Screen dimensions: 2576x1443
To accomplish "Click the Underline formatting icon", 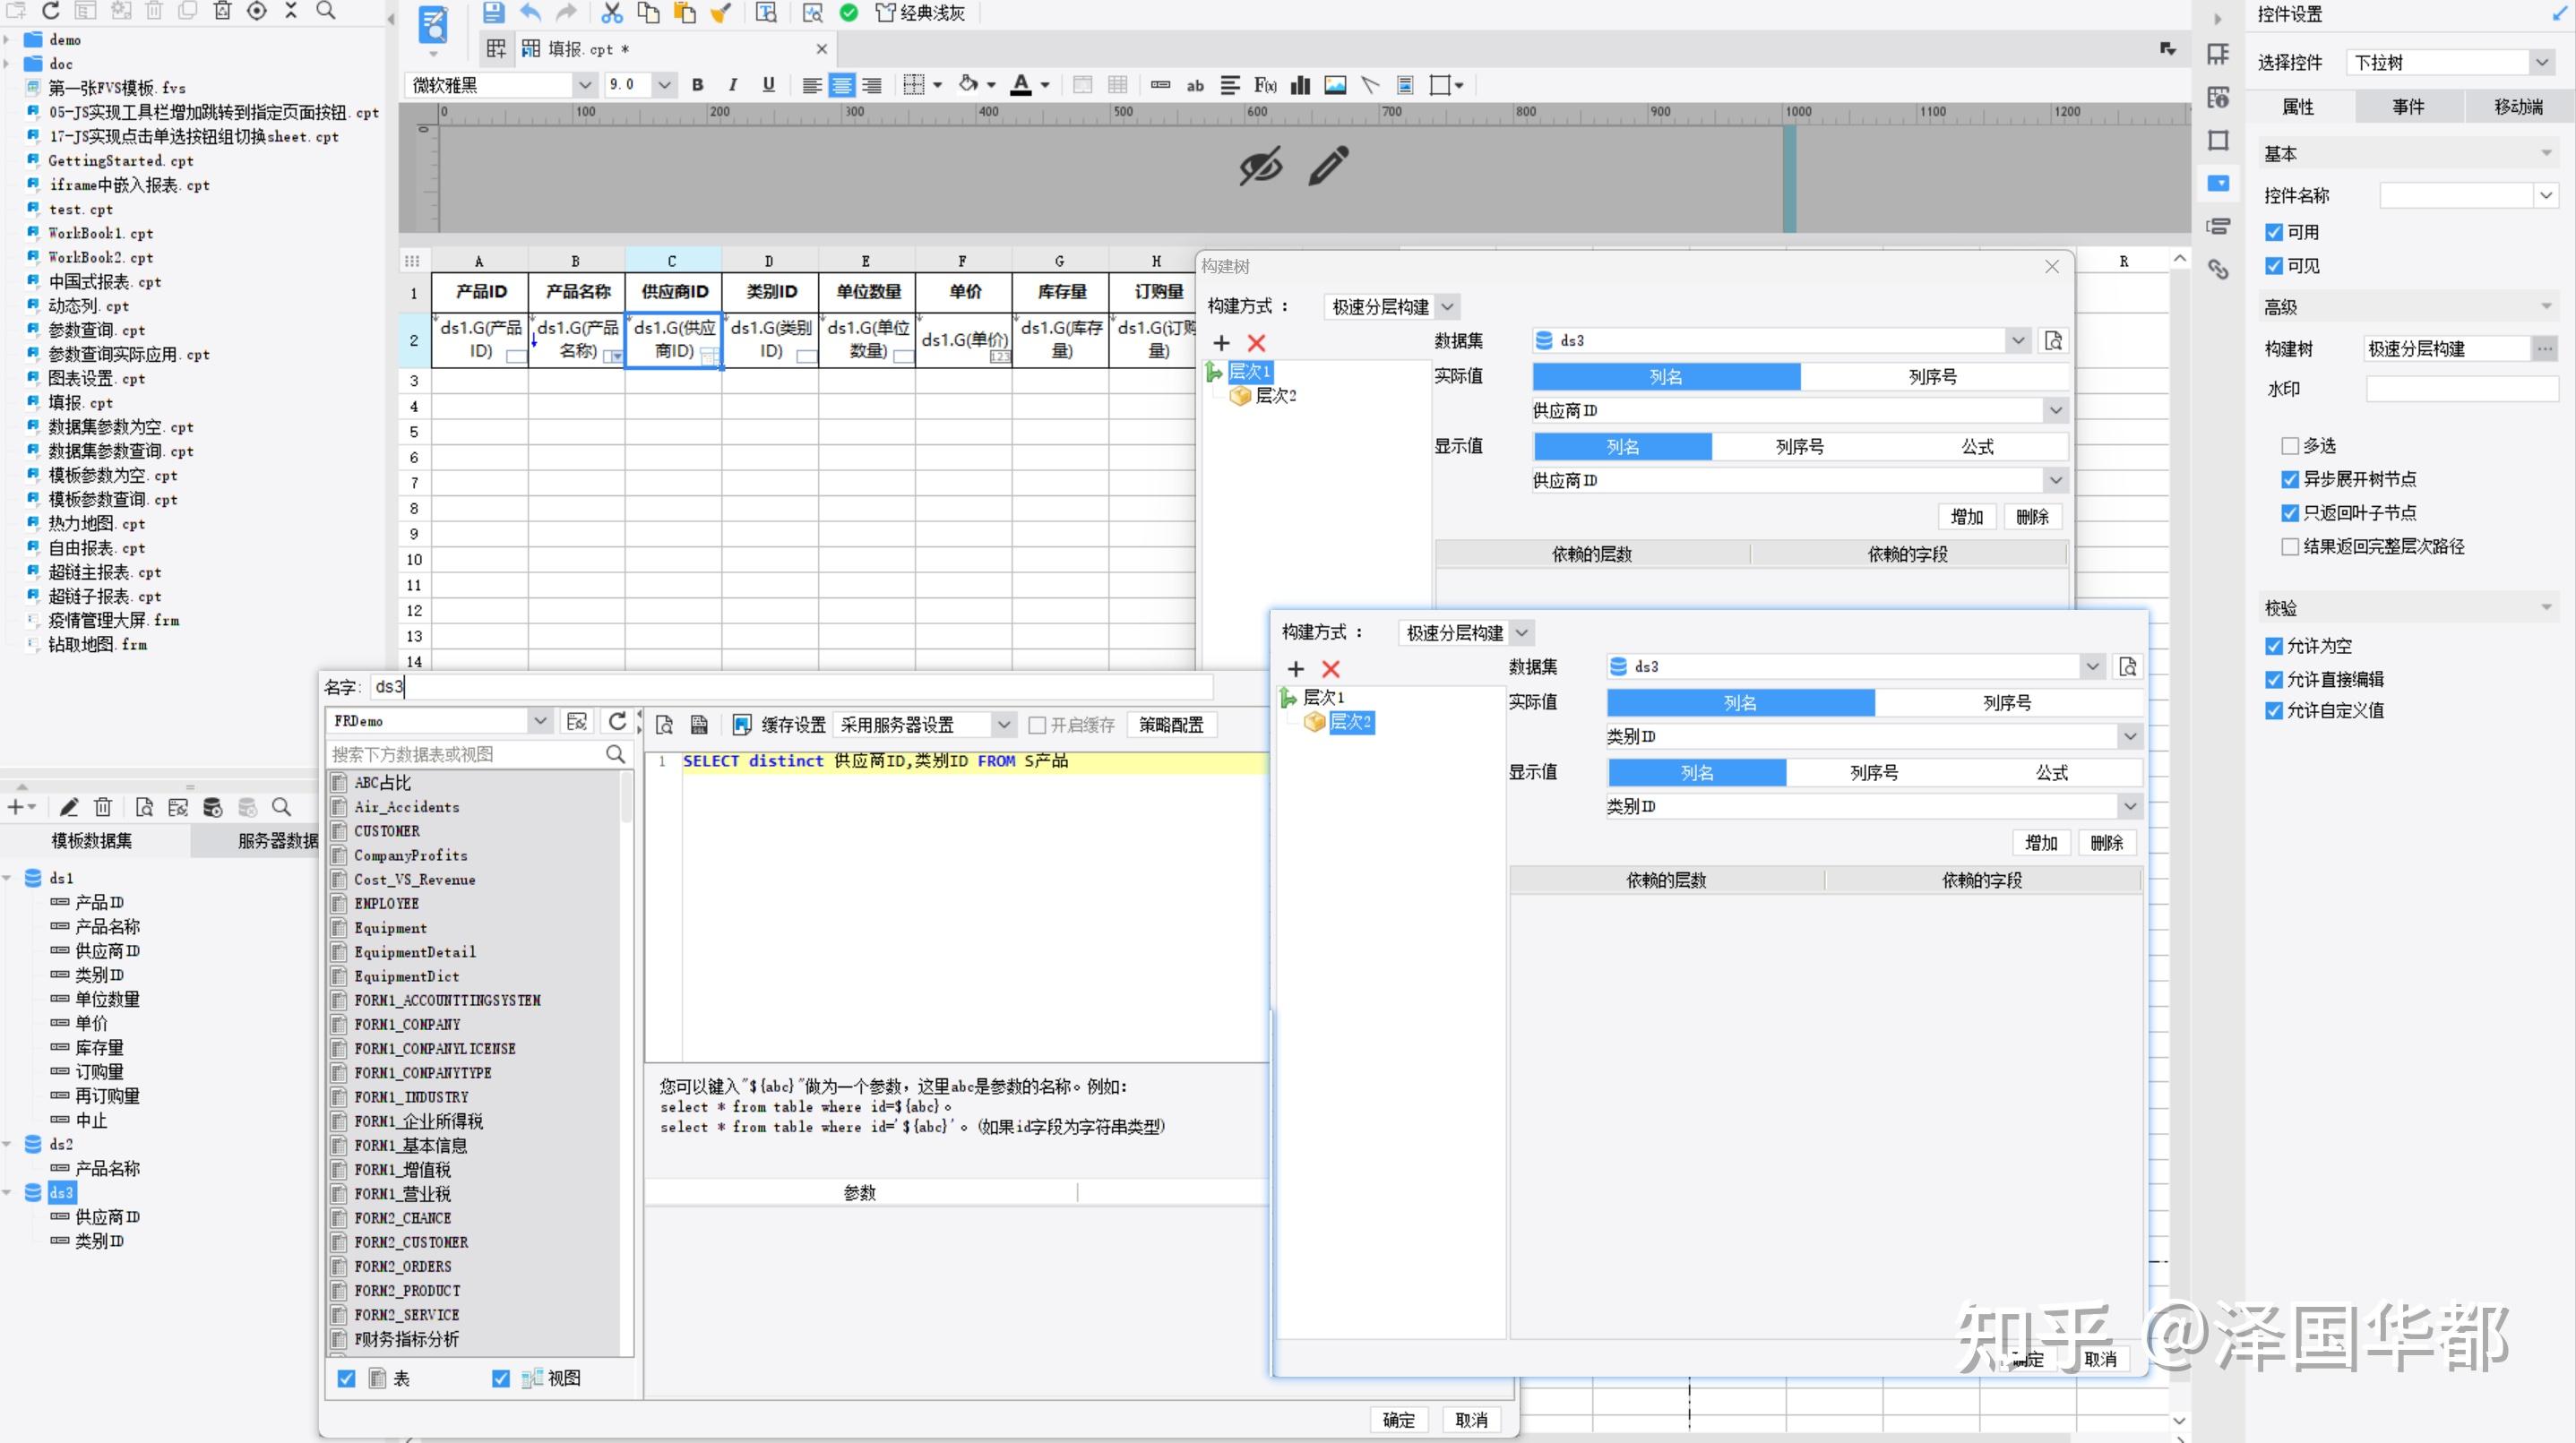I will [x=768, y=85].
